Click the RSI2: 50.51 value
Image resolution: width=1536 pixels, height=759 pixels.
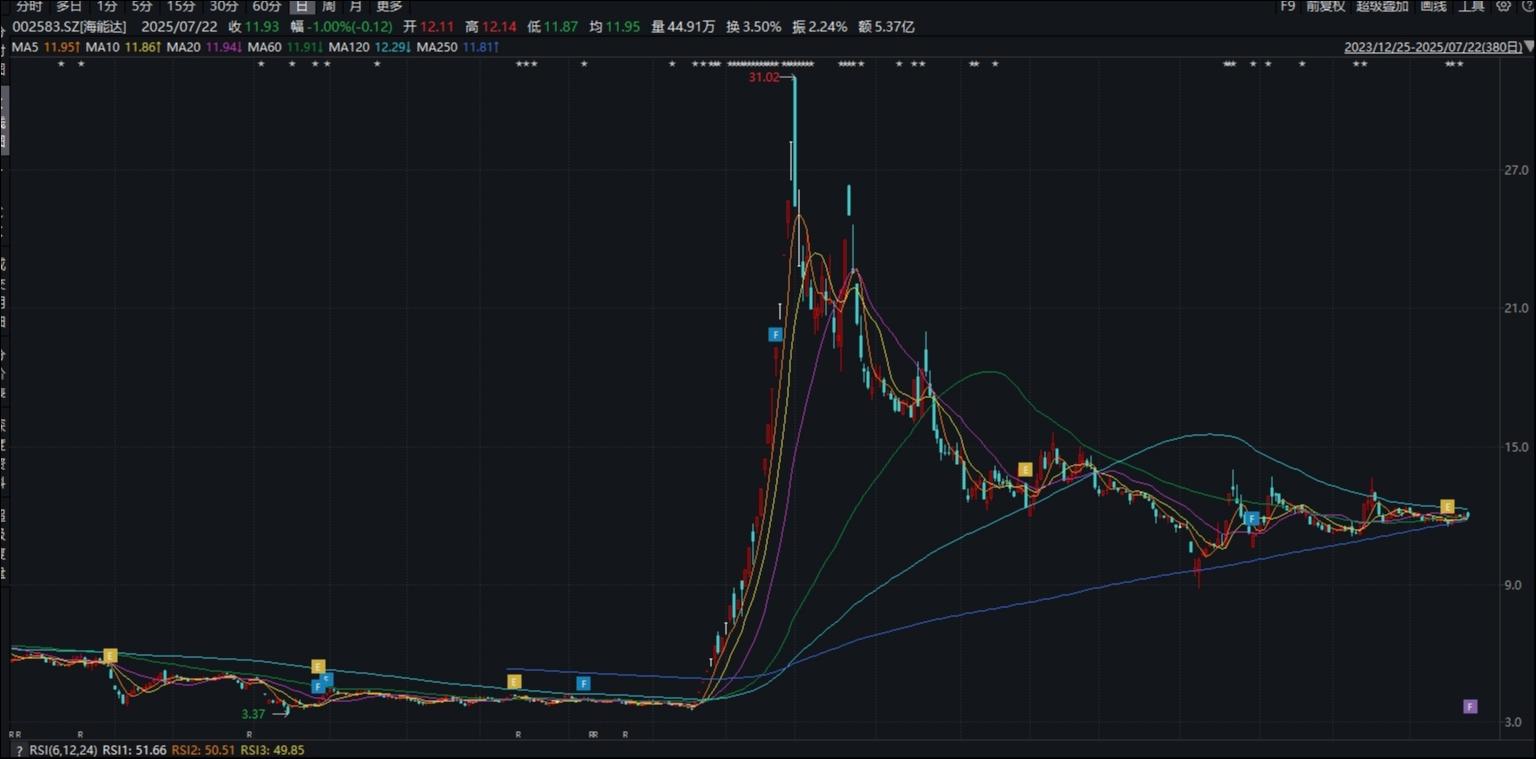(204, 750)
